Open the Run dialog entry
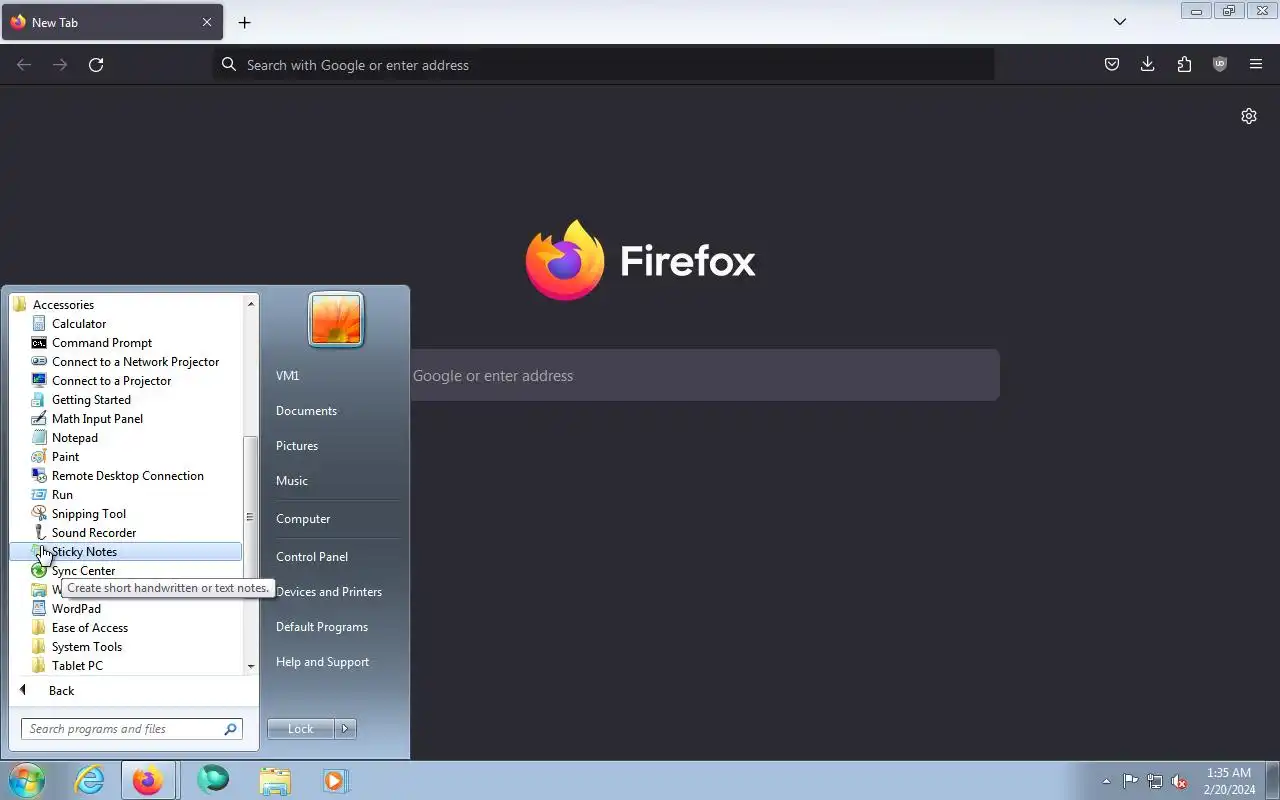Viewport: 1280px width, 800px height. tap(62, 495)
